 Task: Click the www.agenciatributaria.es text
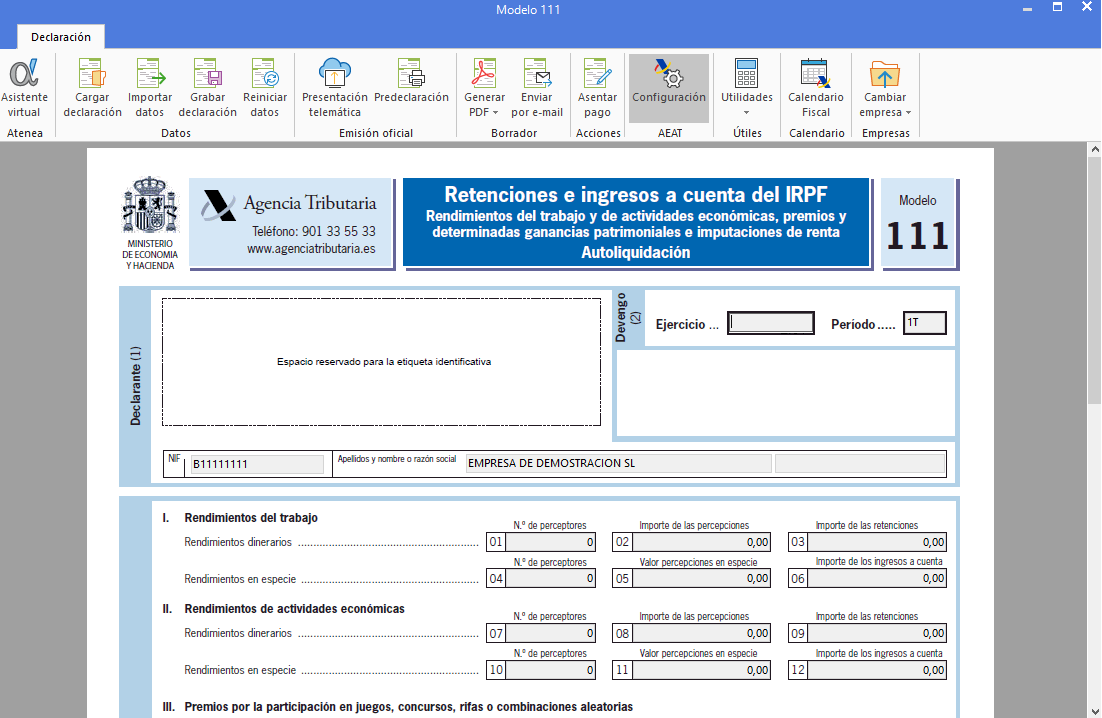(311, 249)
